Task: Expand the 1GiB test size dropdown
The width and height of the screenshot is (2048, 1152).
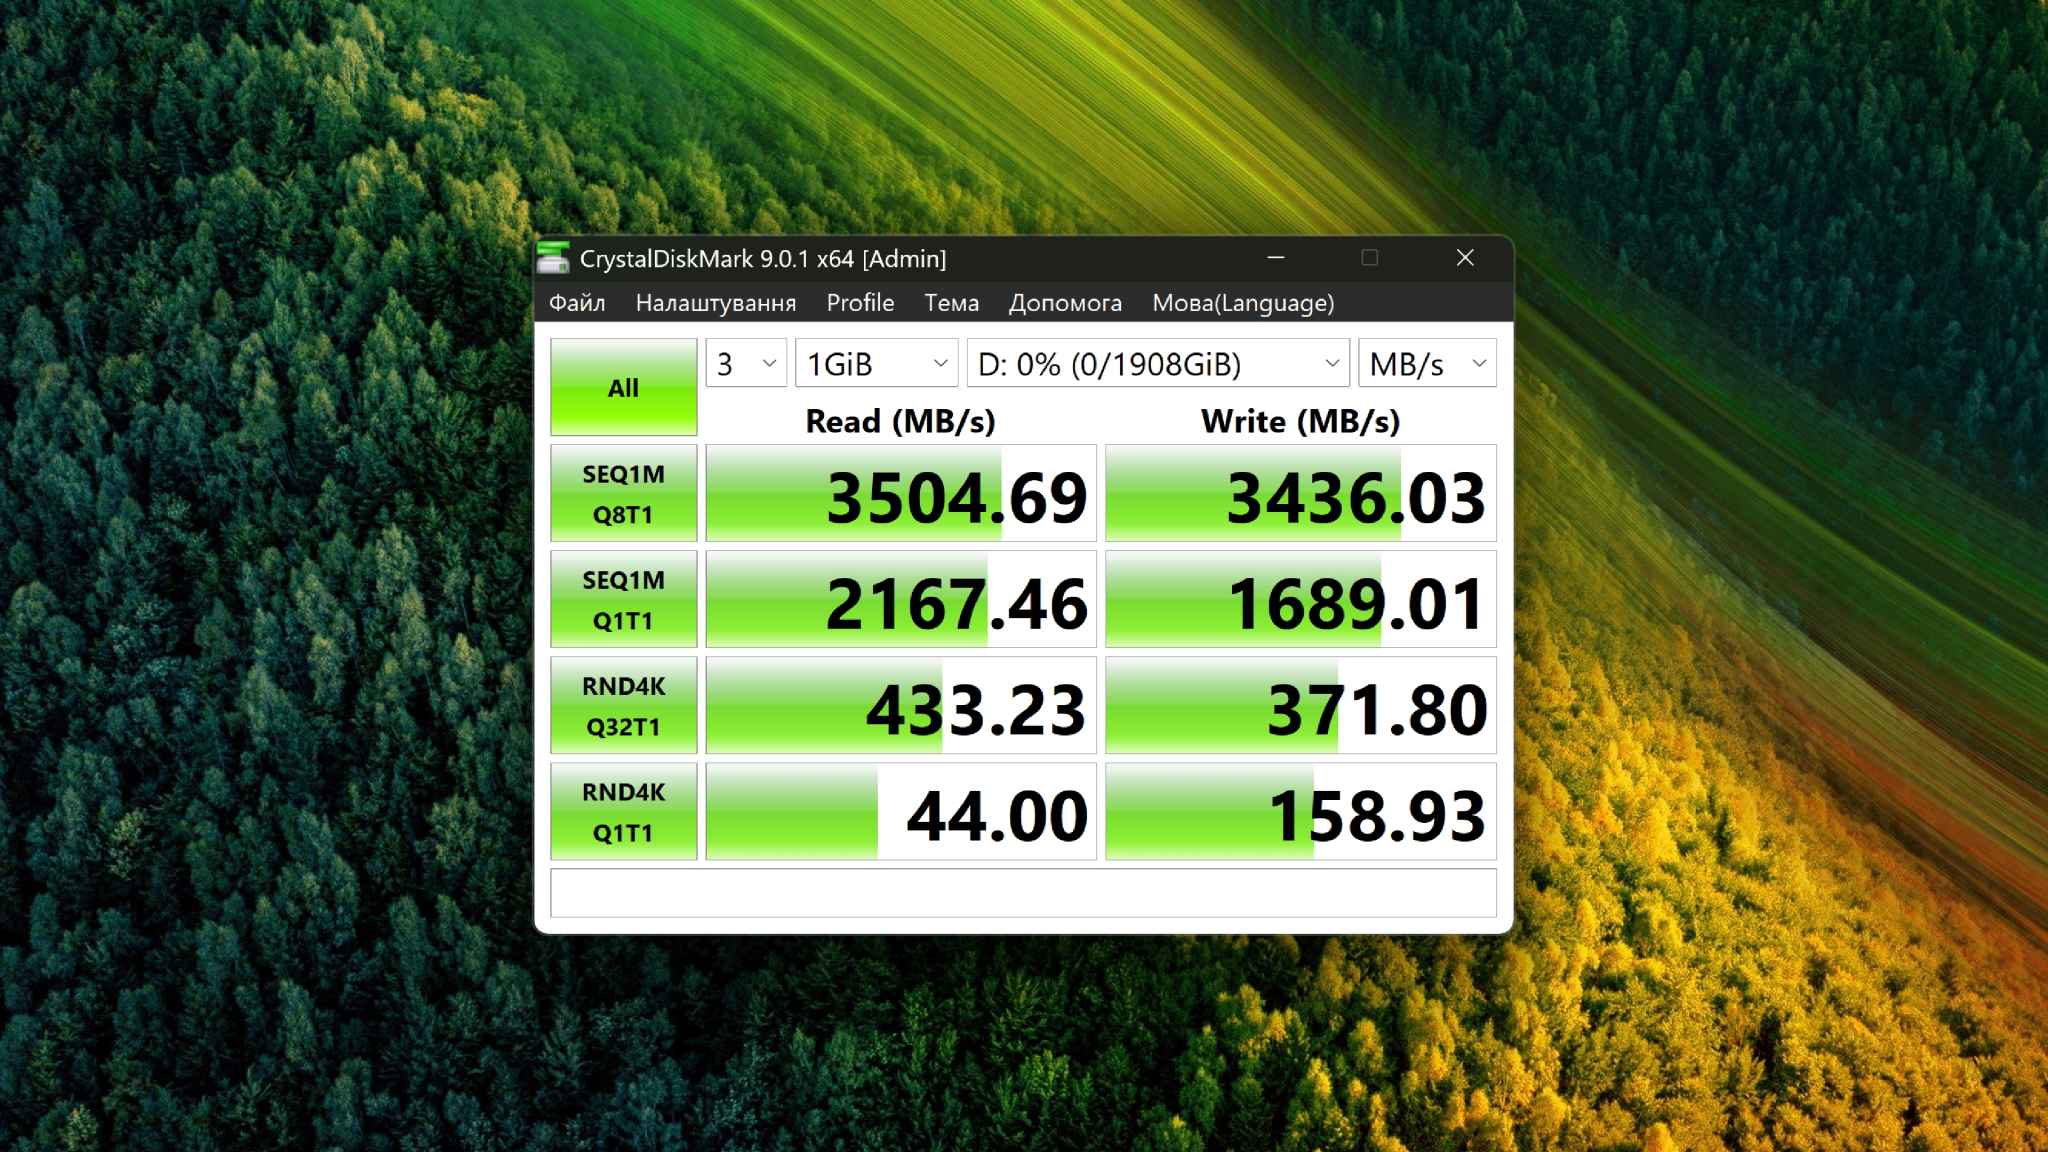Action: [x=876, y=364]
